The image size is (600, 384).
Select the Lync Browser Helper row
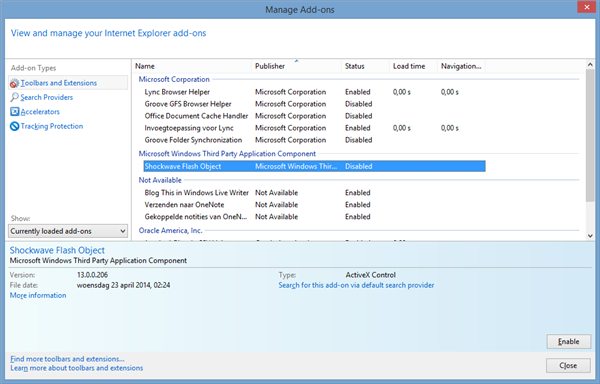(314, 92)
